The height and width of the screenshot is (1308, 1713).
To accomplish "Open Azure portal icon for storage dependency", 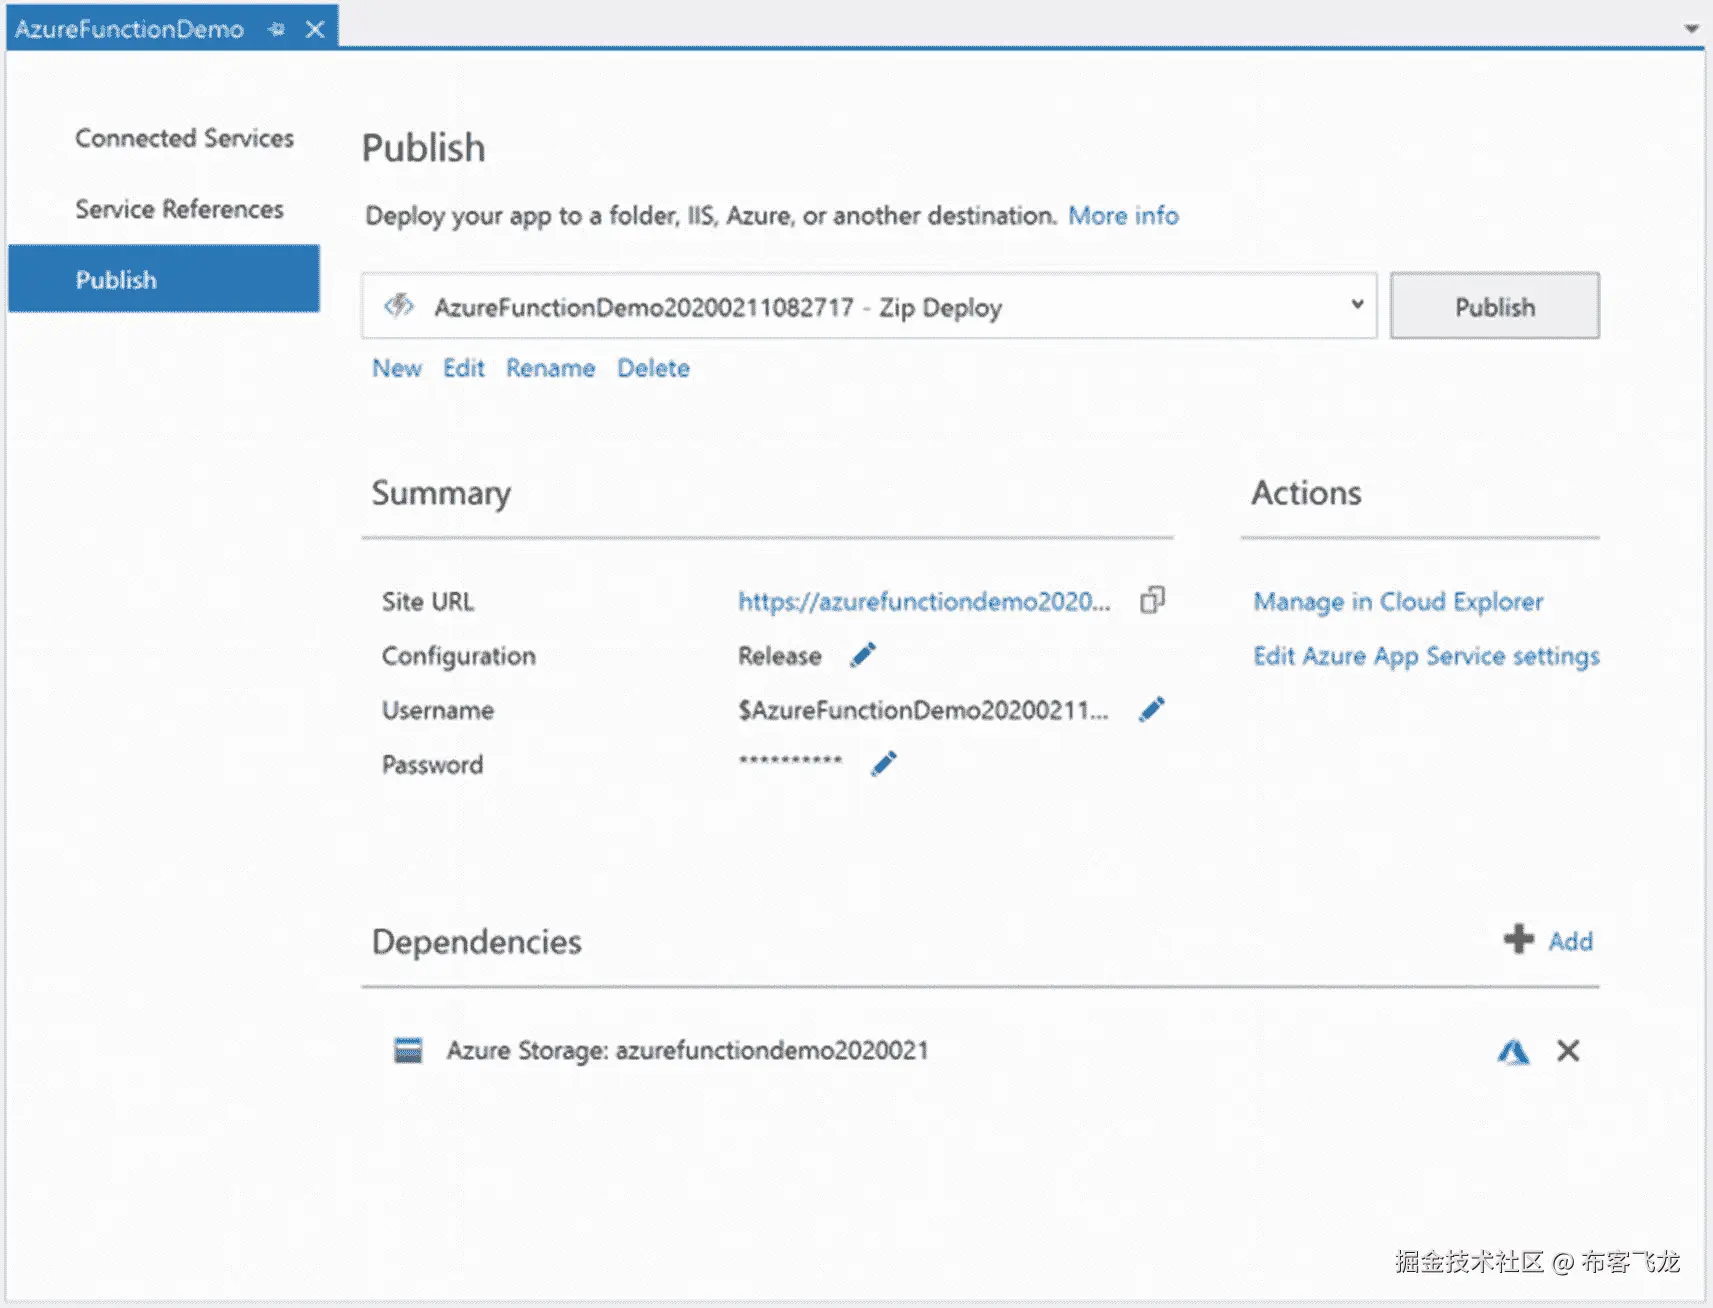I will 1513,1051.
